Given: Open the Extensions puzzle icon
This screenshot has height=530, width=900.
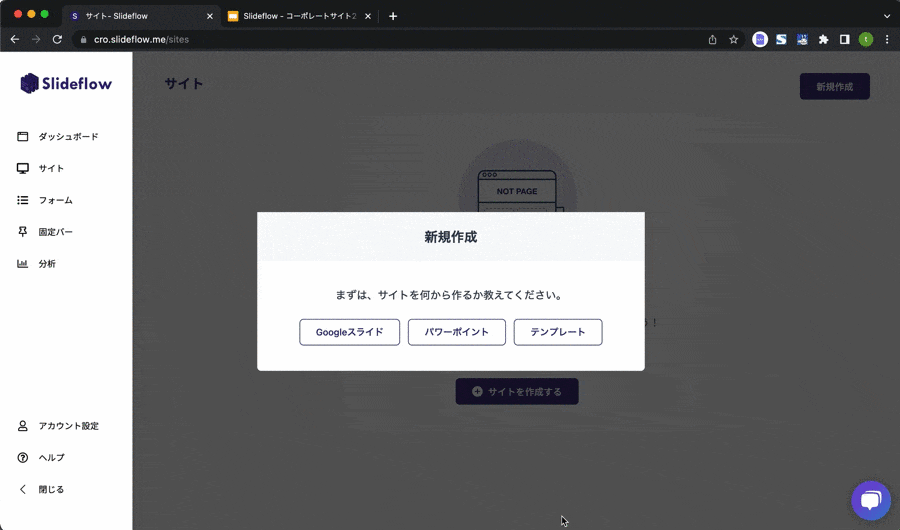Looking at the screenshot, I should click(824, 40).
